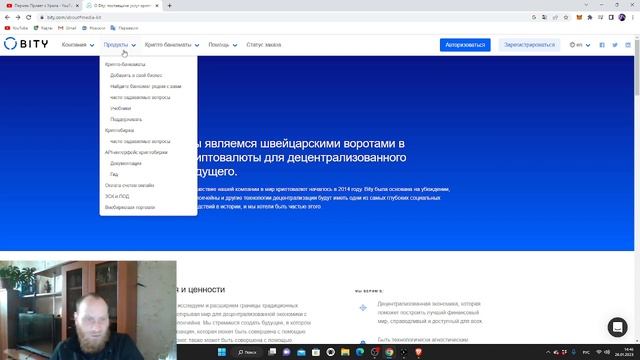Select Документация menu item
640x360 pixels.
126,164
